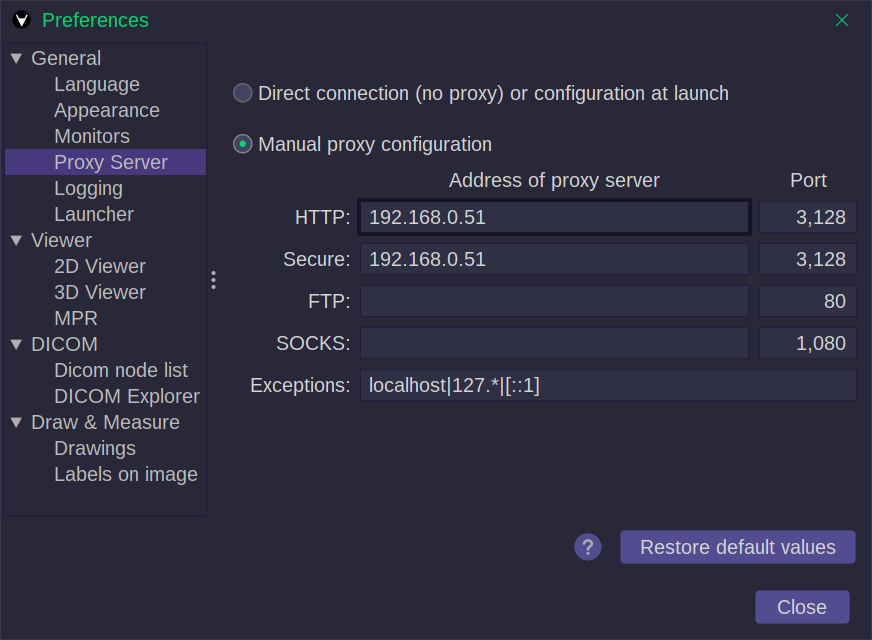
Task: Select Manual proxy configuration radio button
Action: (242, 144)
